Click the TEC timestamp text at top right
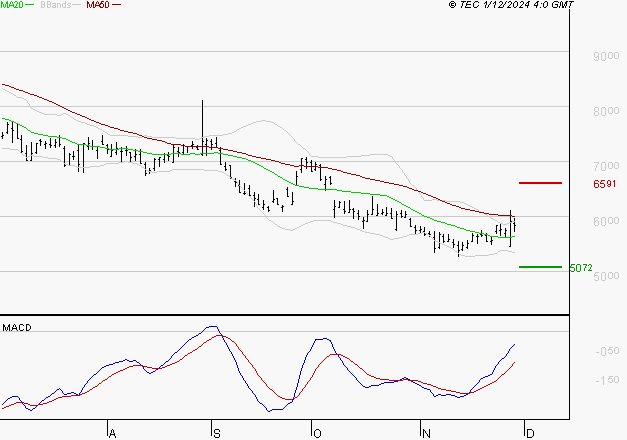The height and width of the screenshot is (440, 627). coord(512,5)
